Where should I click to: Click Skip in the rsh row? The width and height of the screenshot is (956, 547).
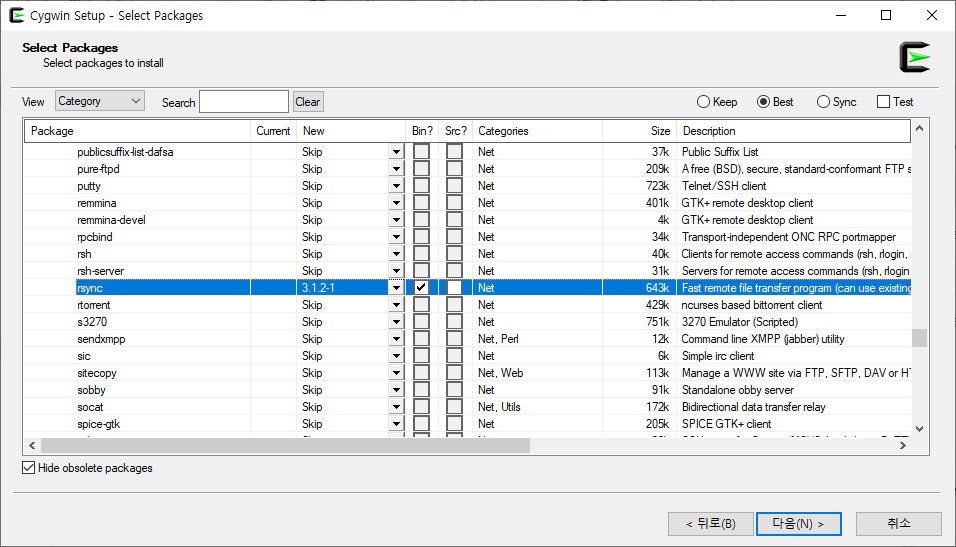pos(312,254)
